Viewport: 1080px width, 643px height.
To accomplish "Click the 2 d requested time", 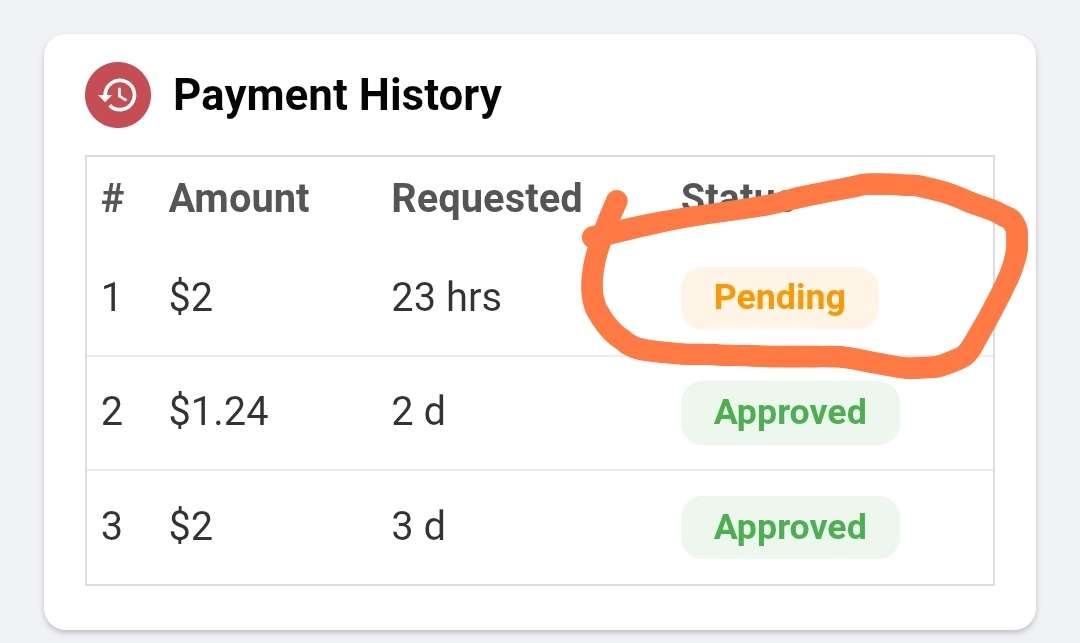I will [x=419, y=412].
